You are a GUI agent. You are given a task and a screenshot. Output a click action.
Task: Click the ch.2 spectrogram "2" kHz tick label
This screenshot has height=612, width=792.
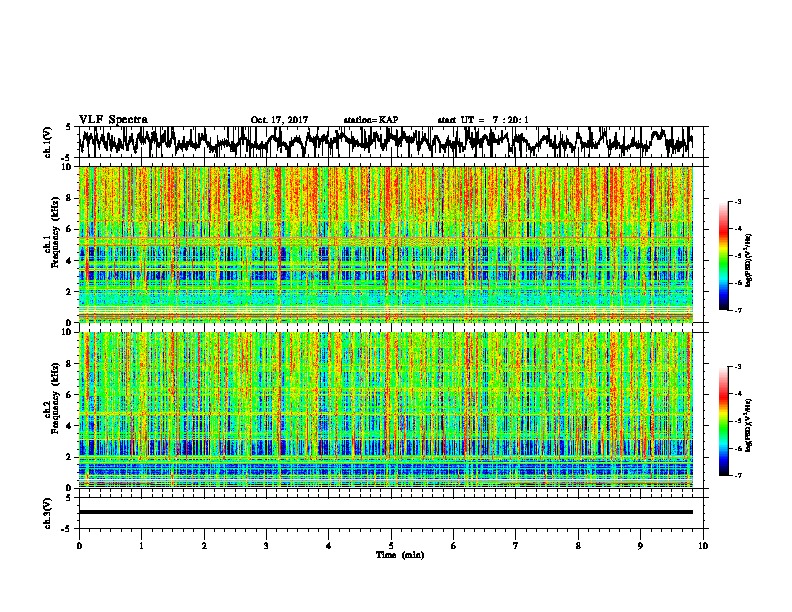point(69,456)
